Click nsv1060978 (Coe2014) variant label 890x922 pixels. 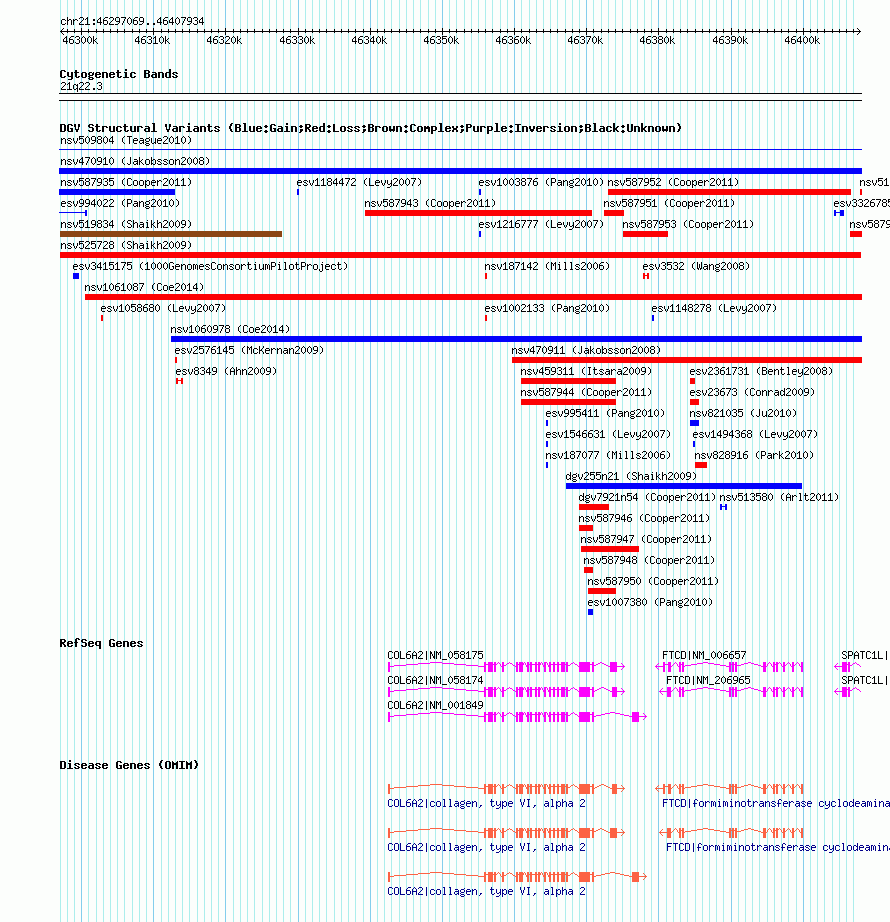click(230, 329)
